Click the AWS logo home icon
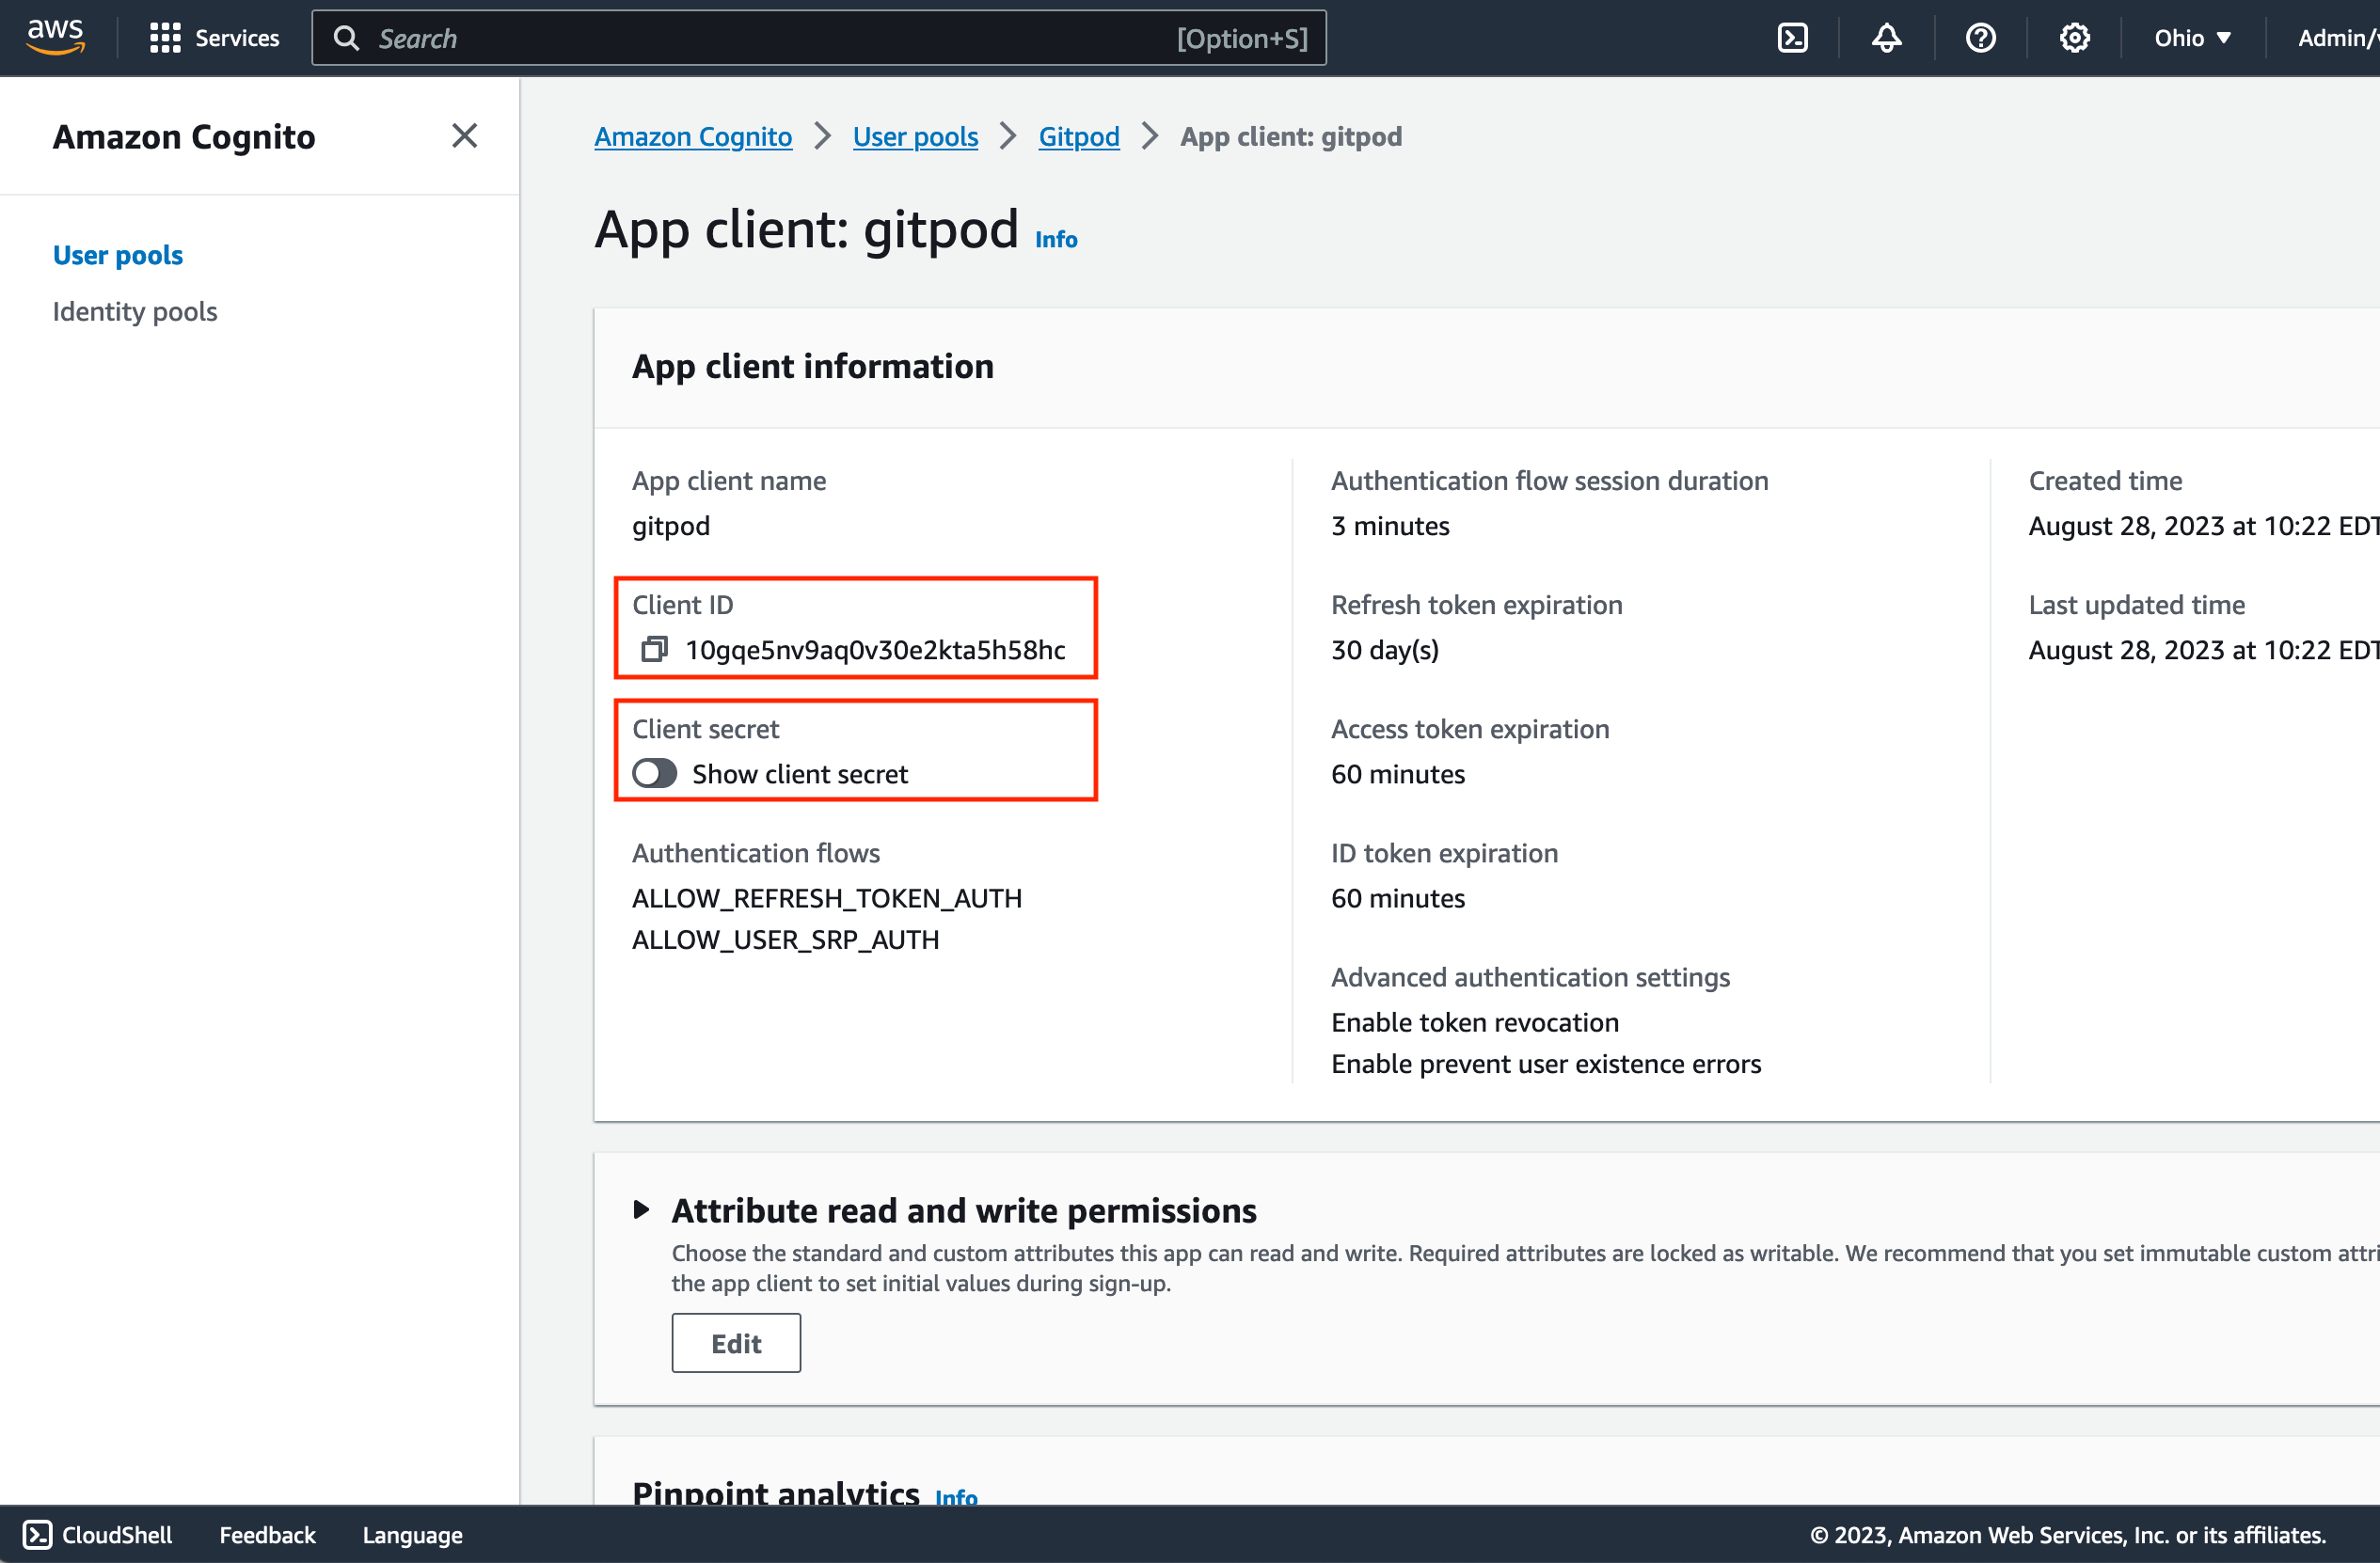 (56, 37)
